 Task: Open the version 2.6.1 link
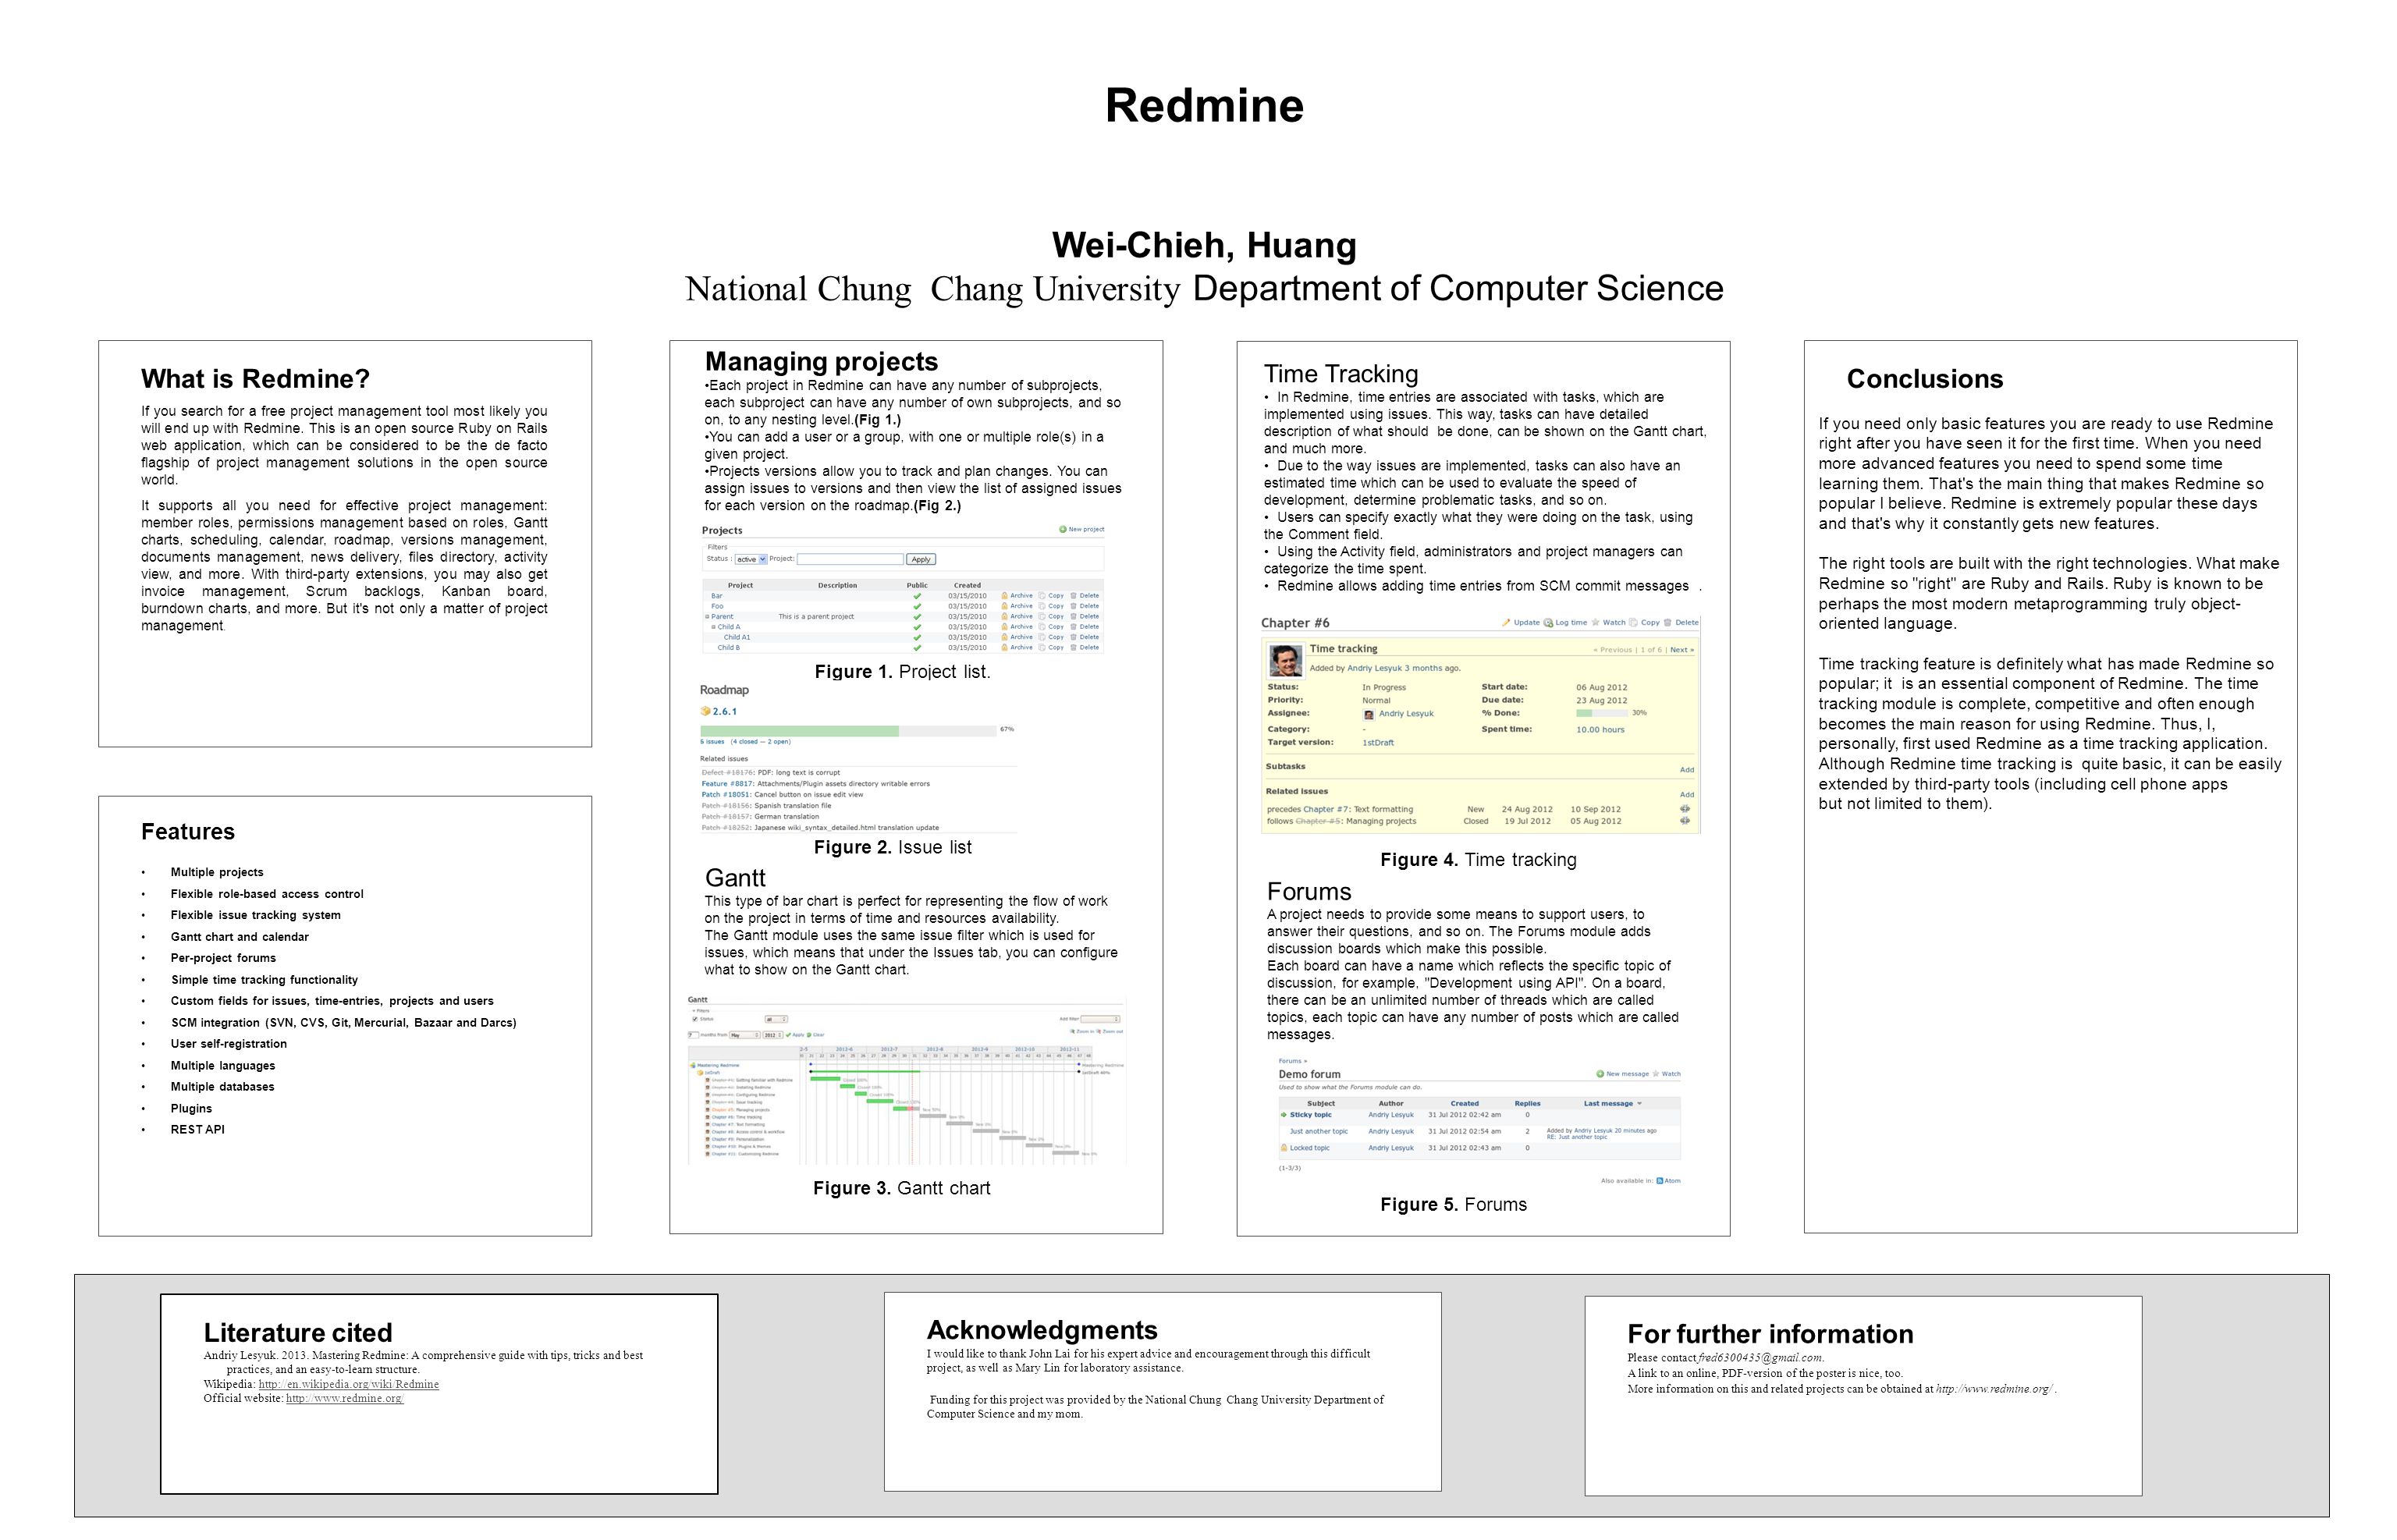(725, 711)
